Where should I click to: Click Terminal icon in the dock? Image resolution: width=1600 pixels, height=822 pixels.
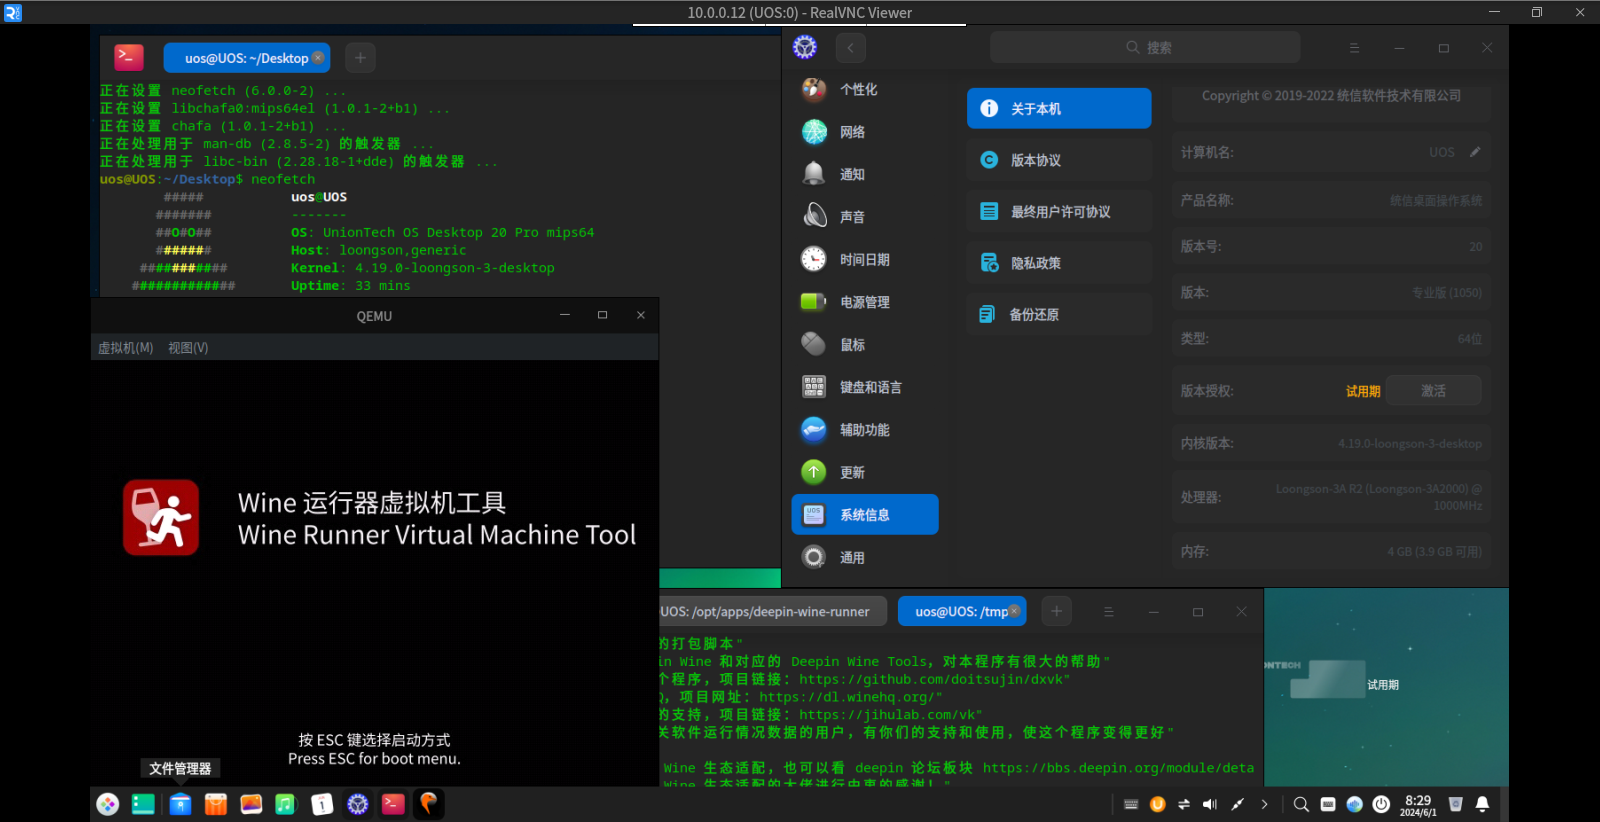coord(393,804)
